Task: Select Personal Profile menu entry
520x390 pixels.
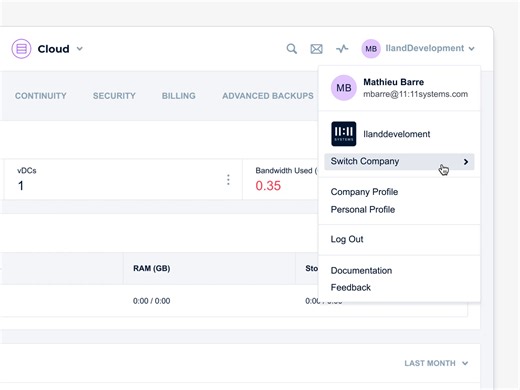Action: [x=363, y=210]
